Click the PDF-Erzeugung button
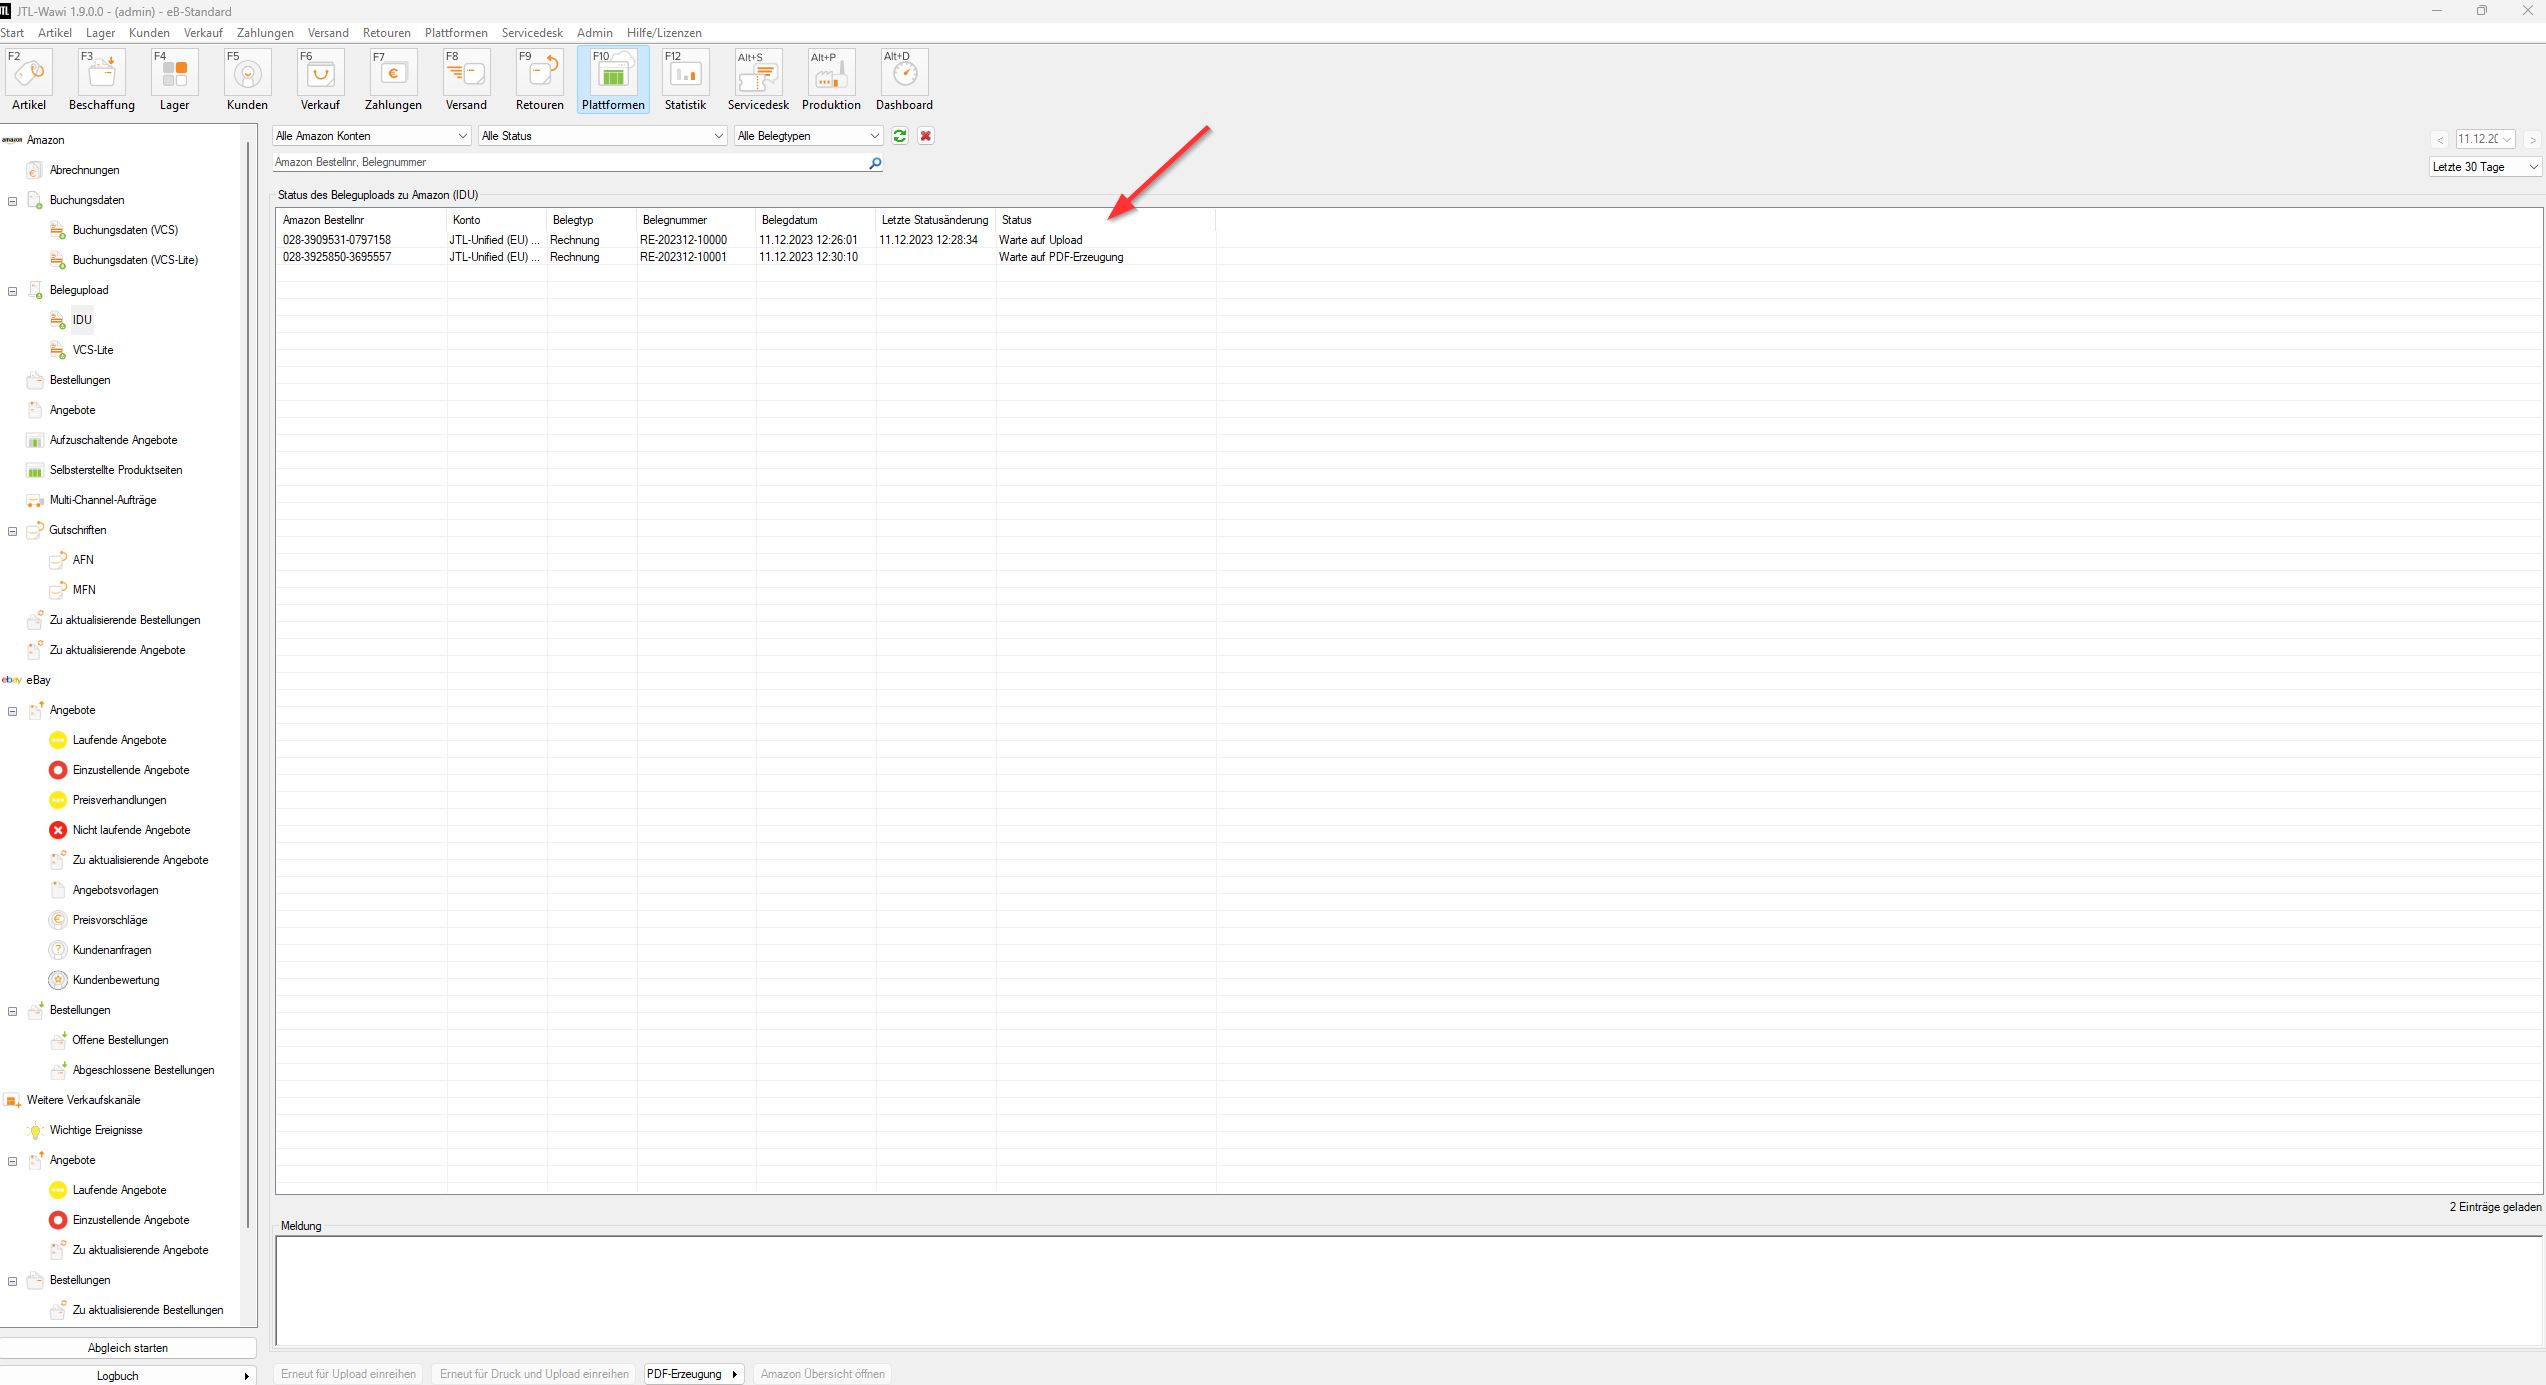Image resolution: width=2546 pixels, height=1385 pixels. coord(693,1374)
